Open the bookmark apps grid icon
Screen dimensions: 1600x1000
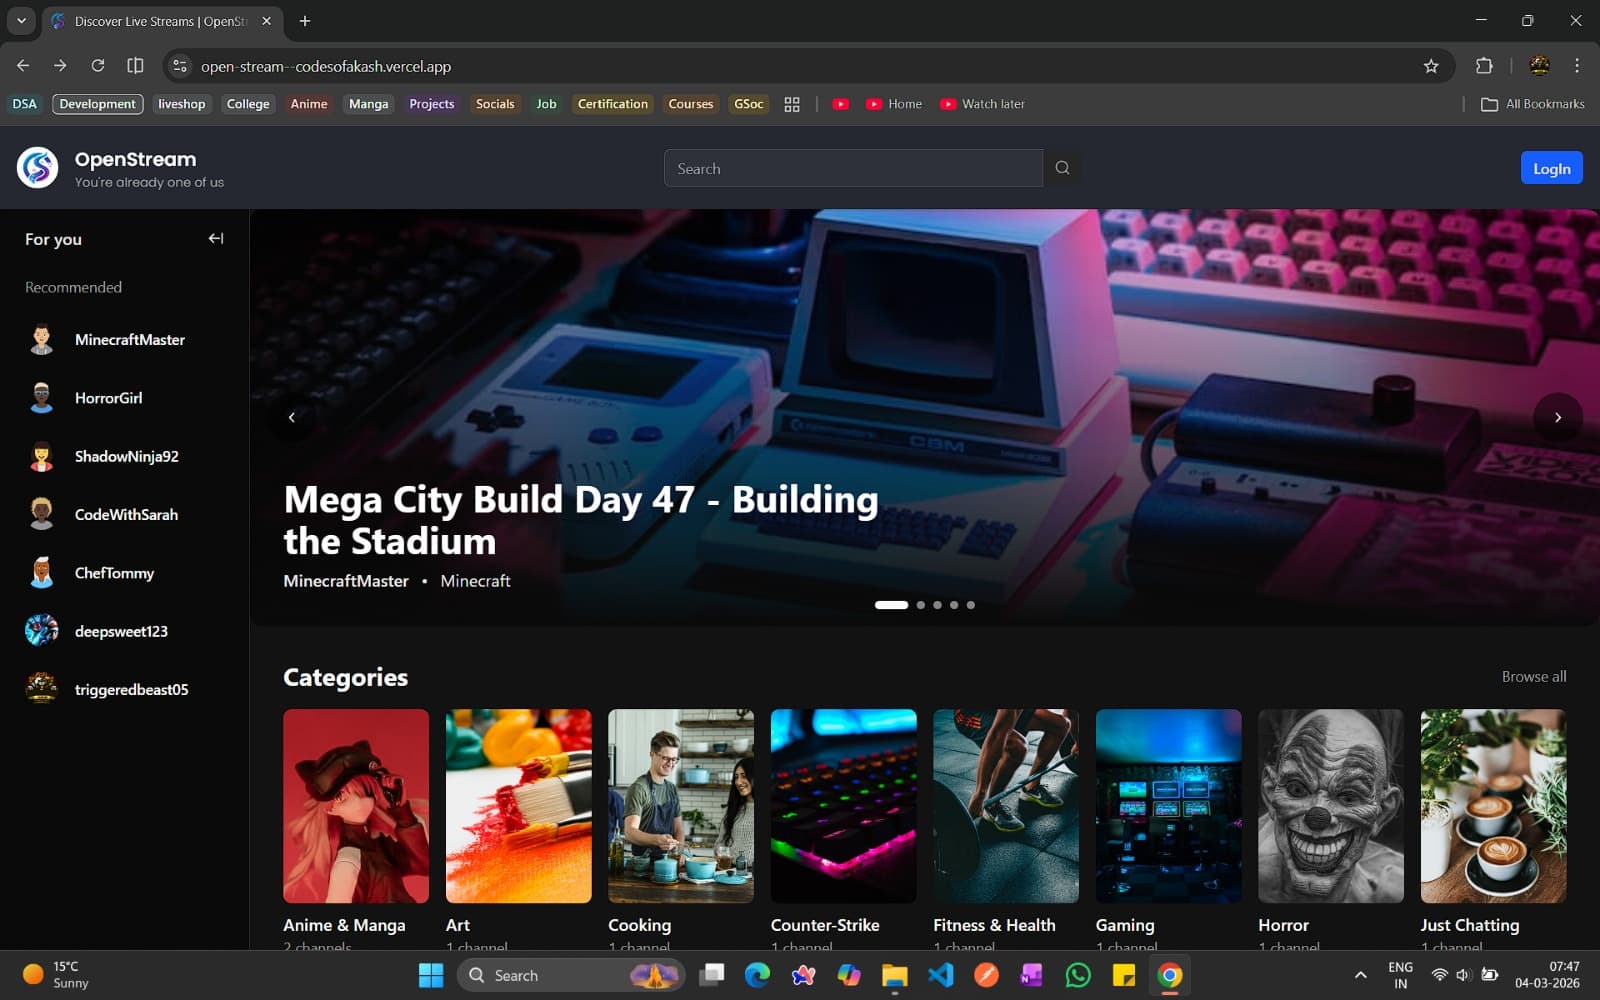792,104
